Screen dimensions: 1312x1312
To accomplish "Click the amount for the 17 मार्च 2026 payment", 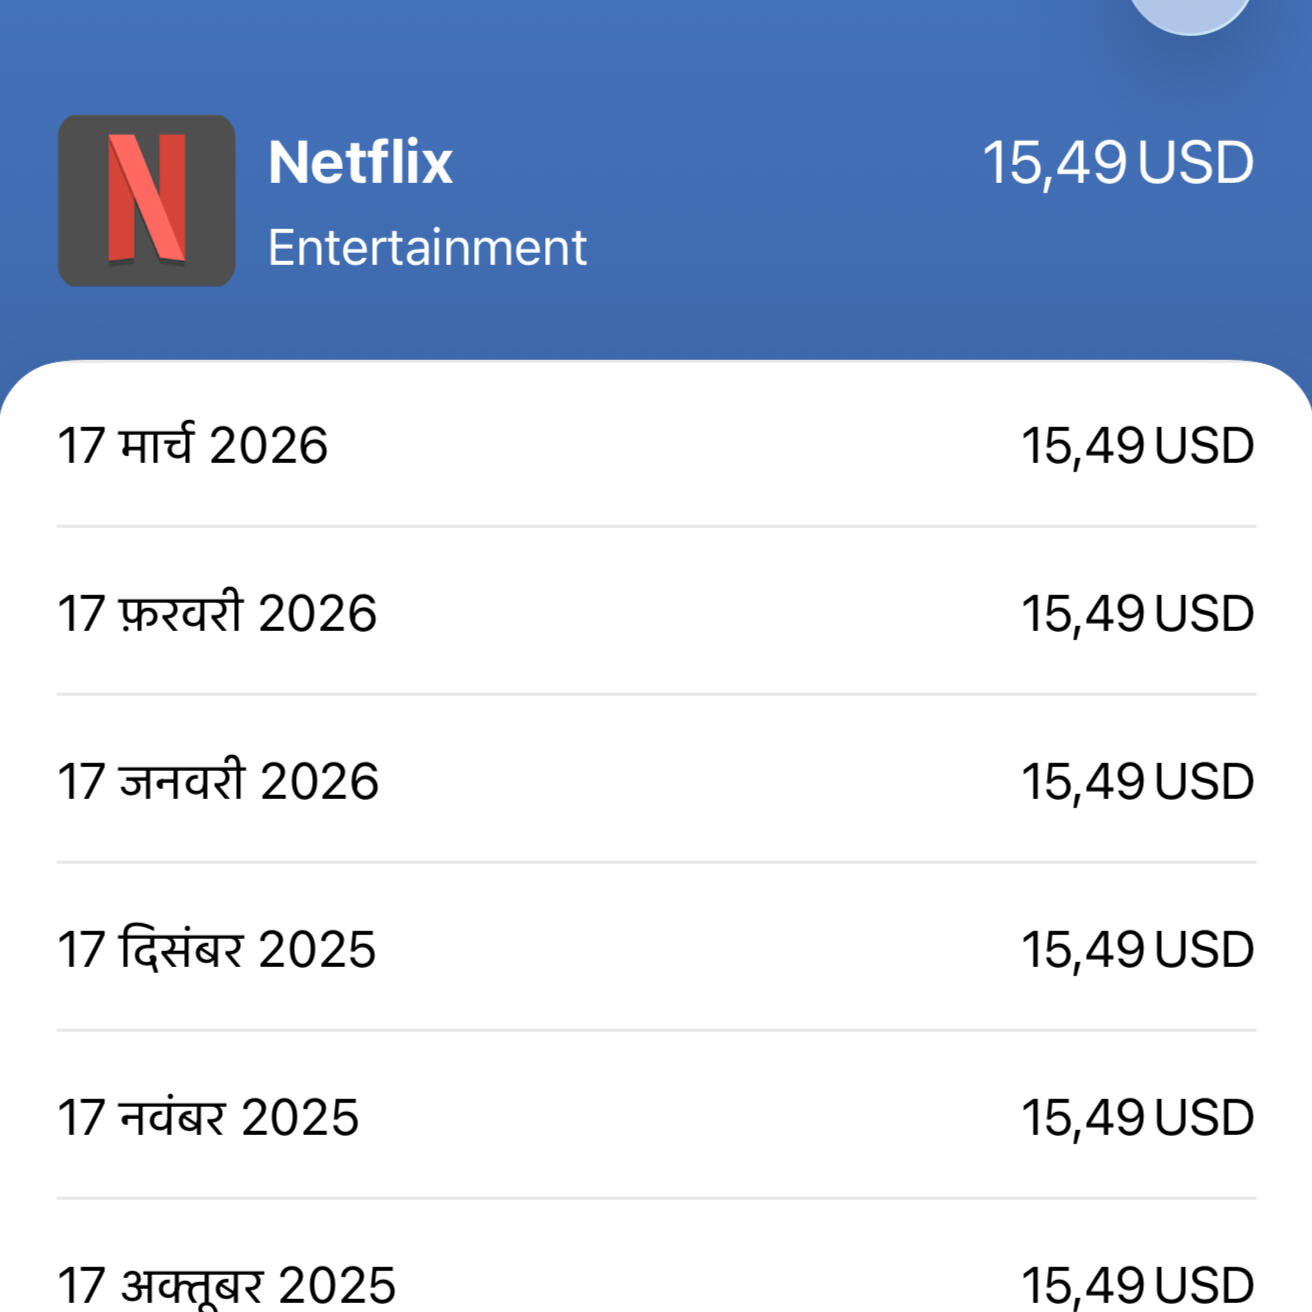I will tap(1137, 446).
